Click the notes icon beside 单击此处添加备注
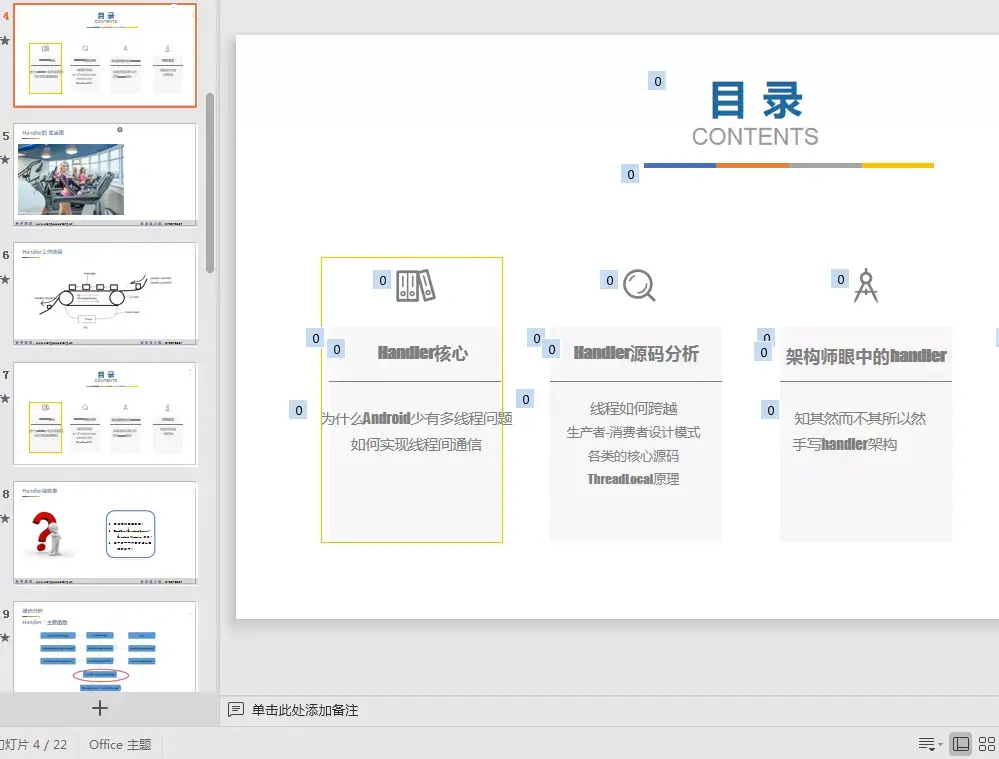The height and width of the screenshot is (759, 999). coord(236,709)
